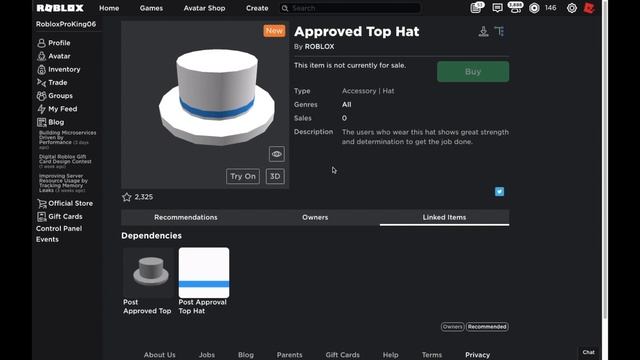The height and width of the screenshot is (360, 640).
Task: Open the Help footer link
Action: 390,355
